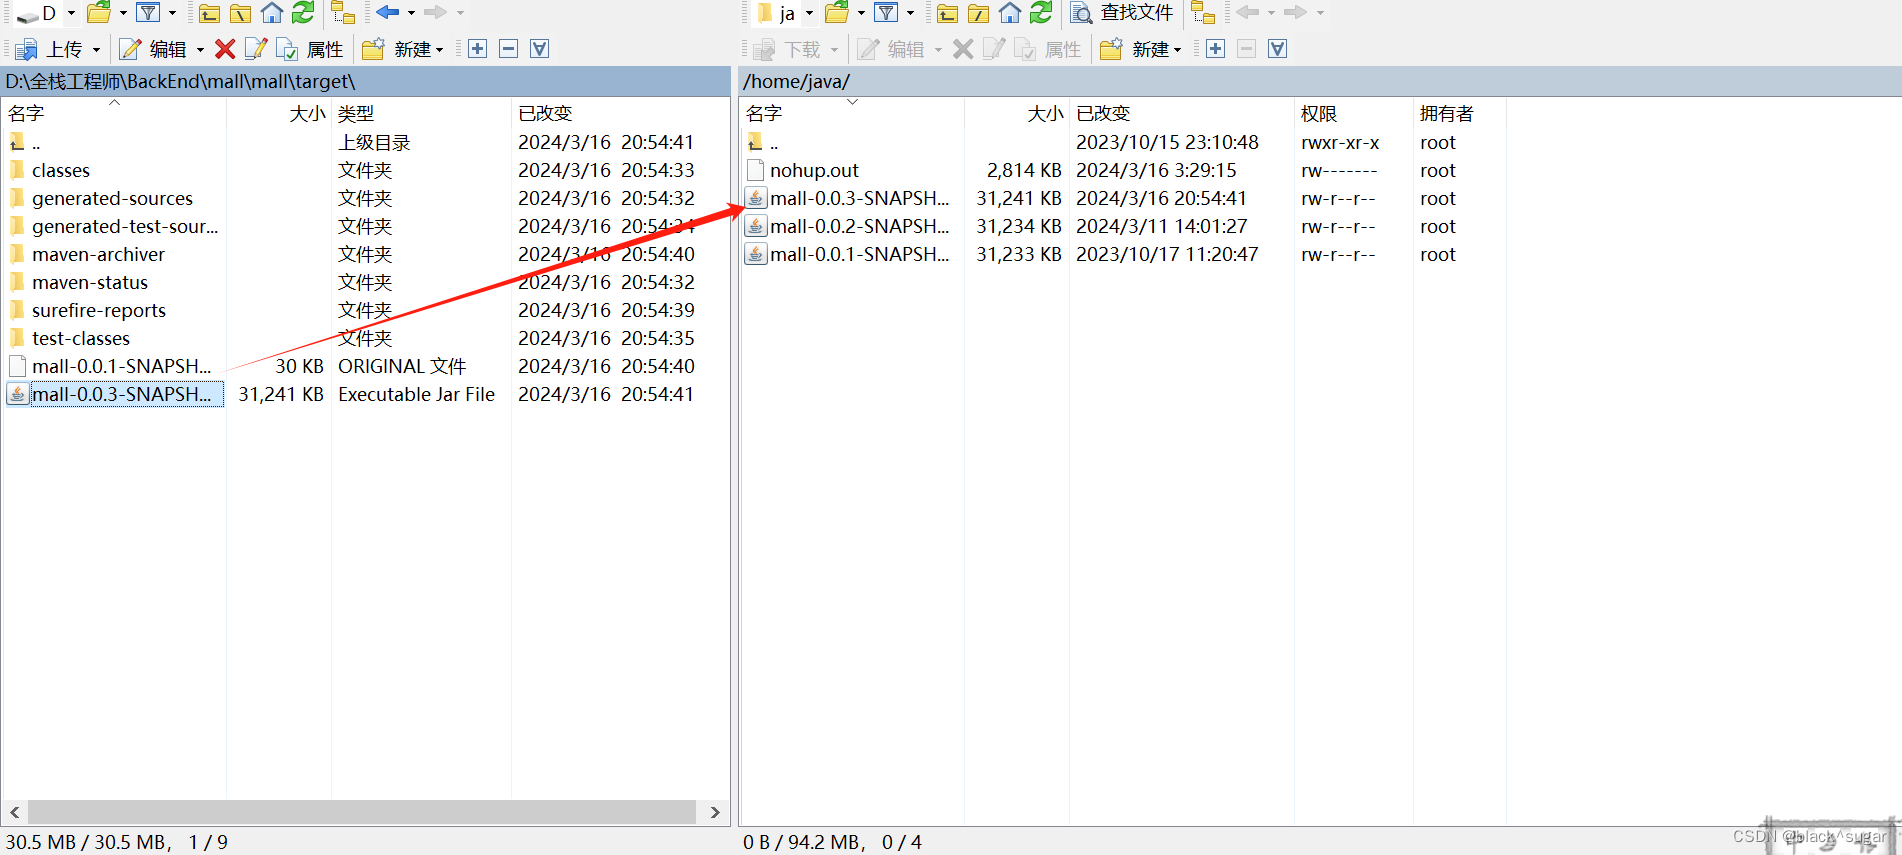Select remote mall-0.0.3-SNAPSH jar

pos(860,198)
